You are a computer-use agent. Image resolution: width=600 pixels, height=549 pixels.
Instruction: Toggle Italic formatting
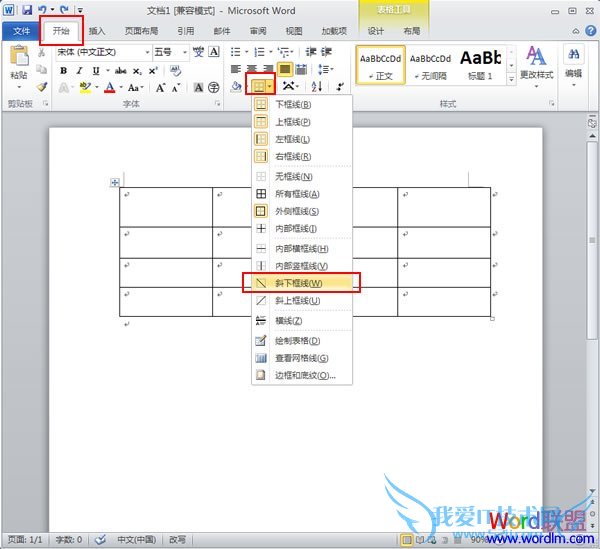click(79, 71)
